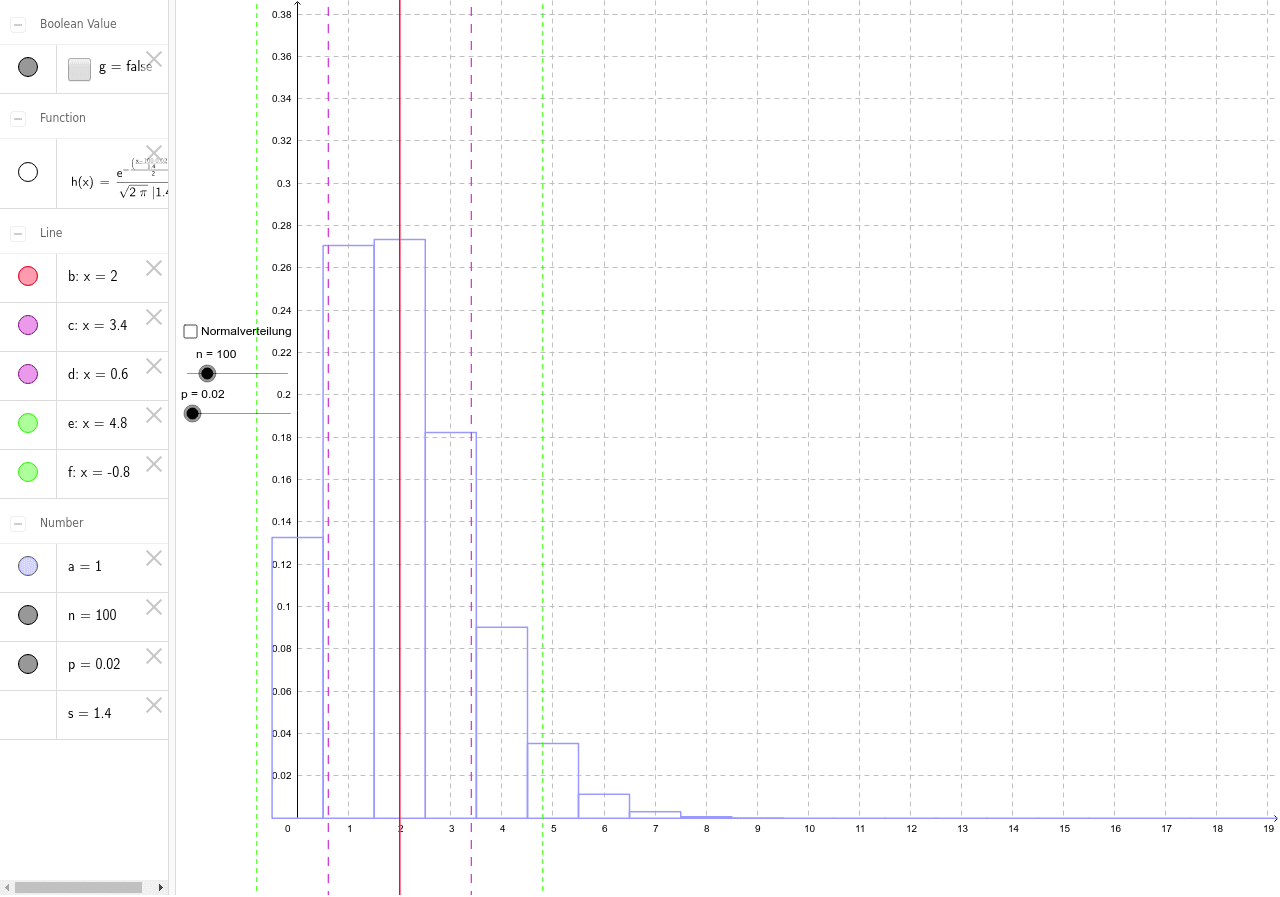The width and height of the screenshot is (1280, 897).
Task: Toggle visibility of line c: x = 3.4
Action: click(x=28, y=325)
